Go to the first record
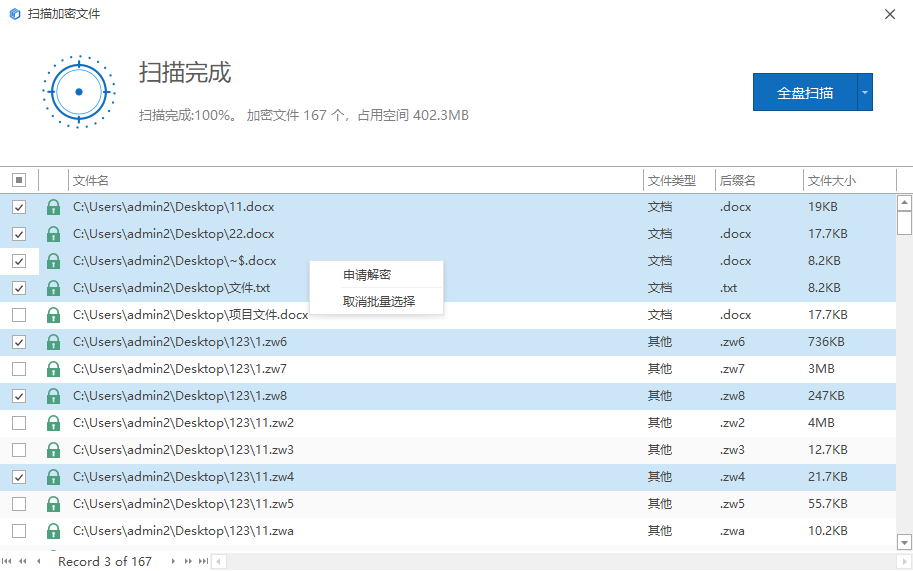This screenshot has height=571, width=913. (x=6, y=561)
